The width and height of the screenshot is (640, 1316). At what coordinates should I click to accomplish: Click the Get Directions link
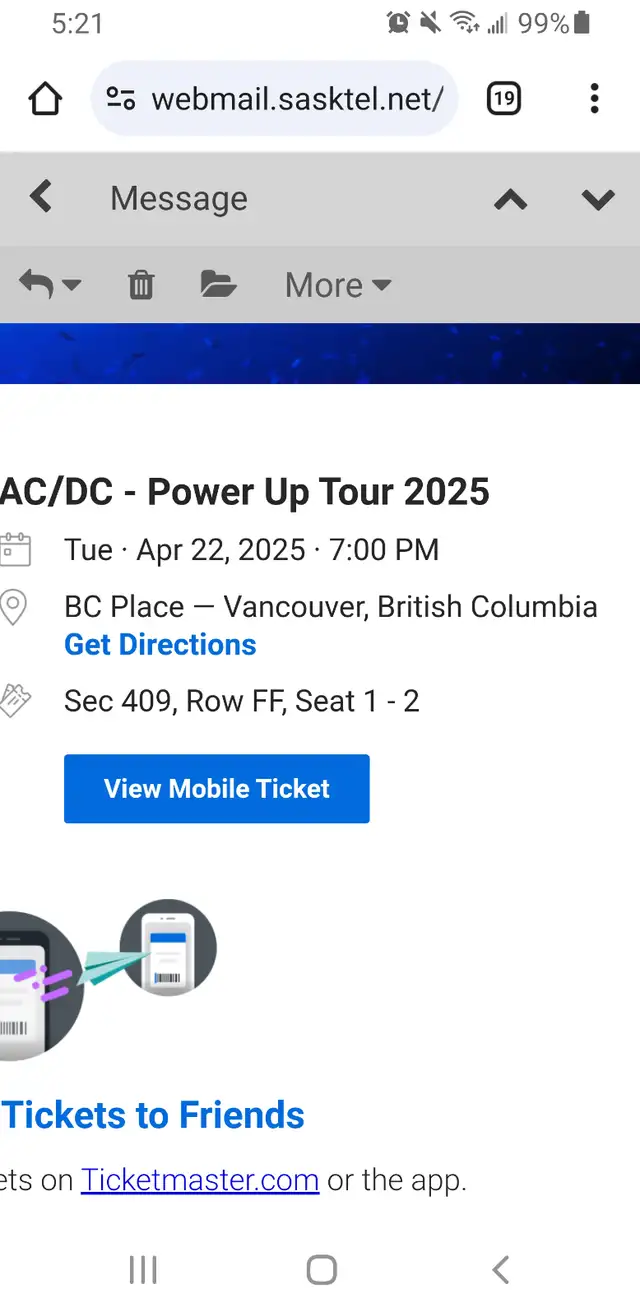pos(160,645)
